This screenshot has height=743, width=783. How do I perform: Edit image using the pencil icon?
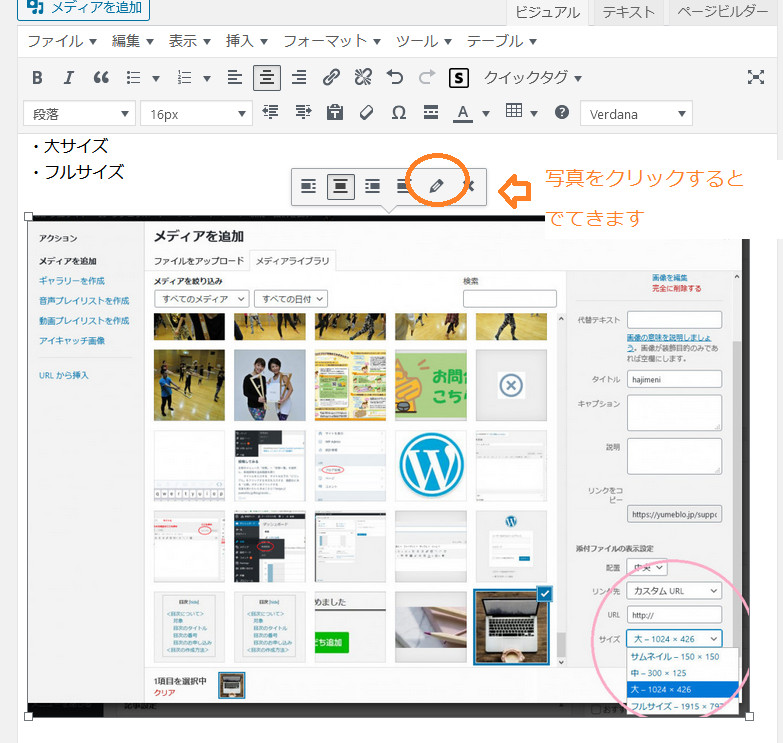pos(436,187)
